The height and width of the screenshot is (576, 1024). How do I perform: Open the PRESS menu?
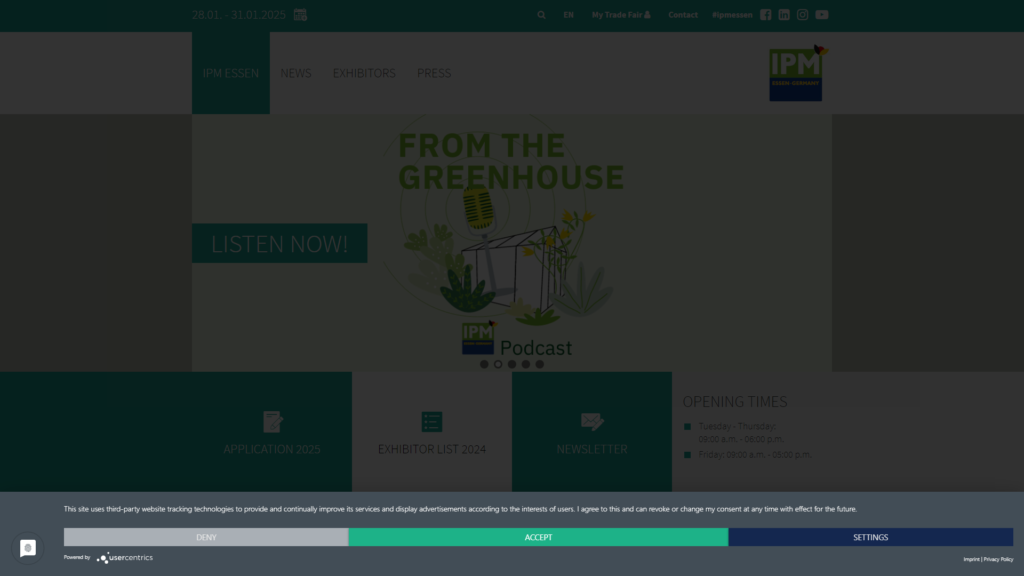434,73
